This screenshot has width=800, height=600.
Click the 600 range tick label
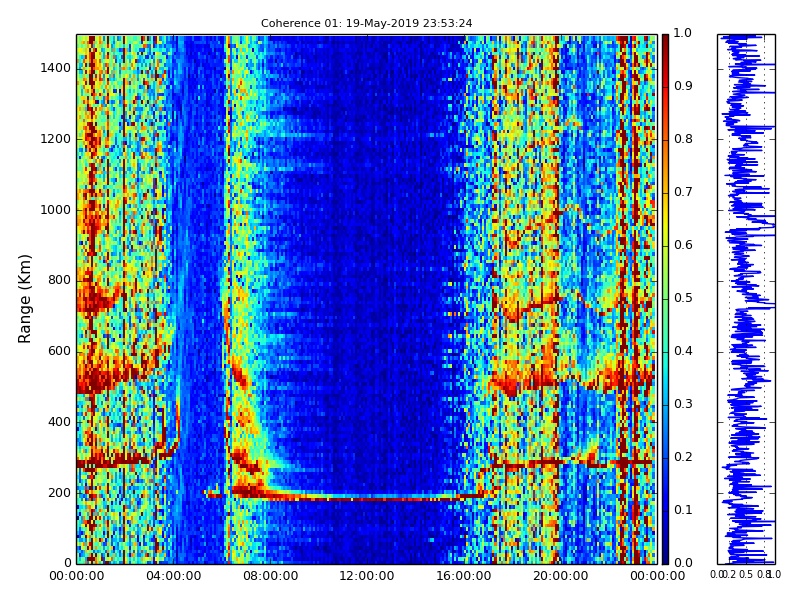60,351
